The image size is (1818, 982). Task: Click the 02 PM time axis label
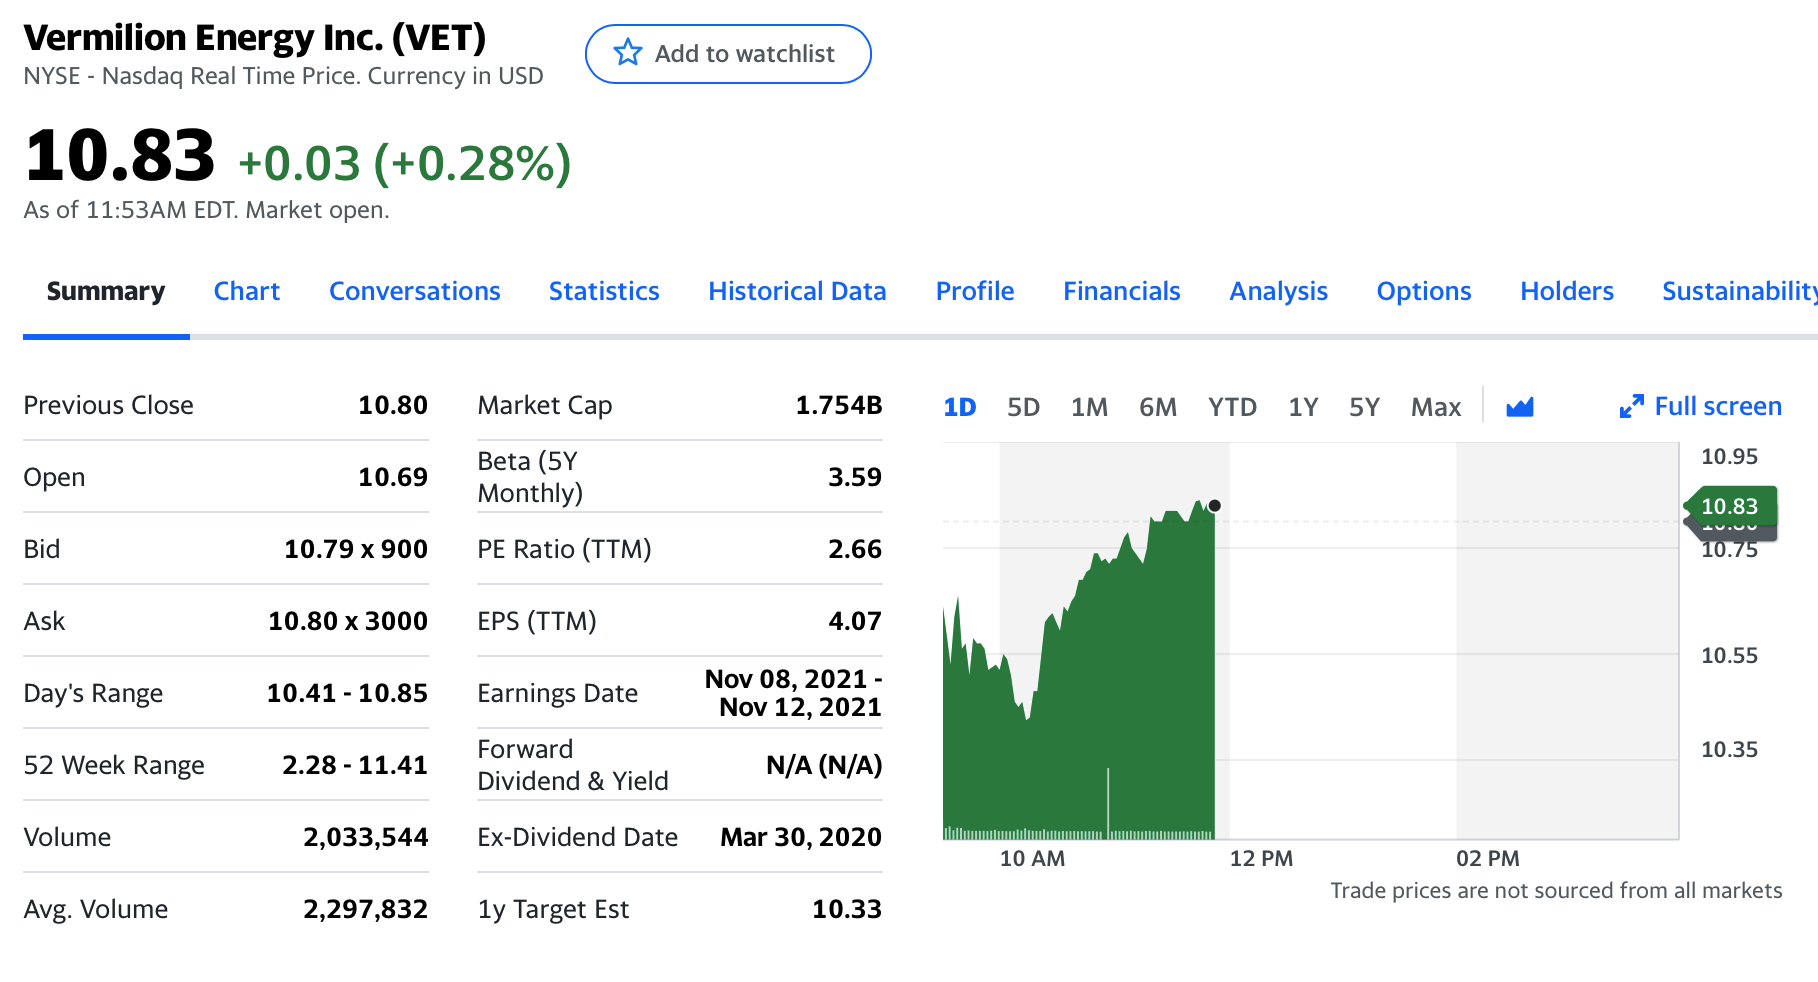point(1488,858)
